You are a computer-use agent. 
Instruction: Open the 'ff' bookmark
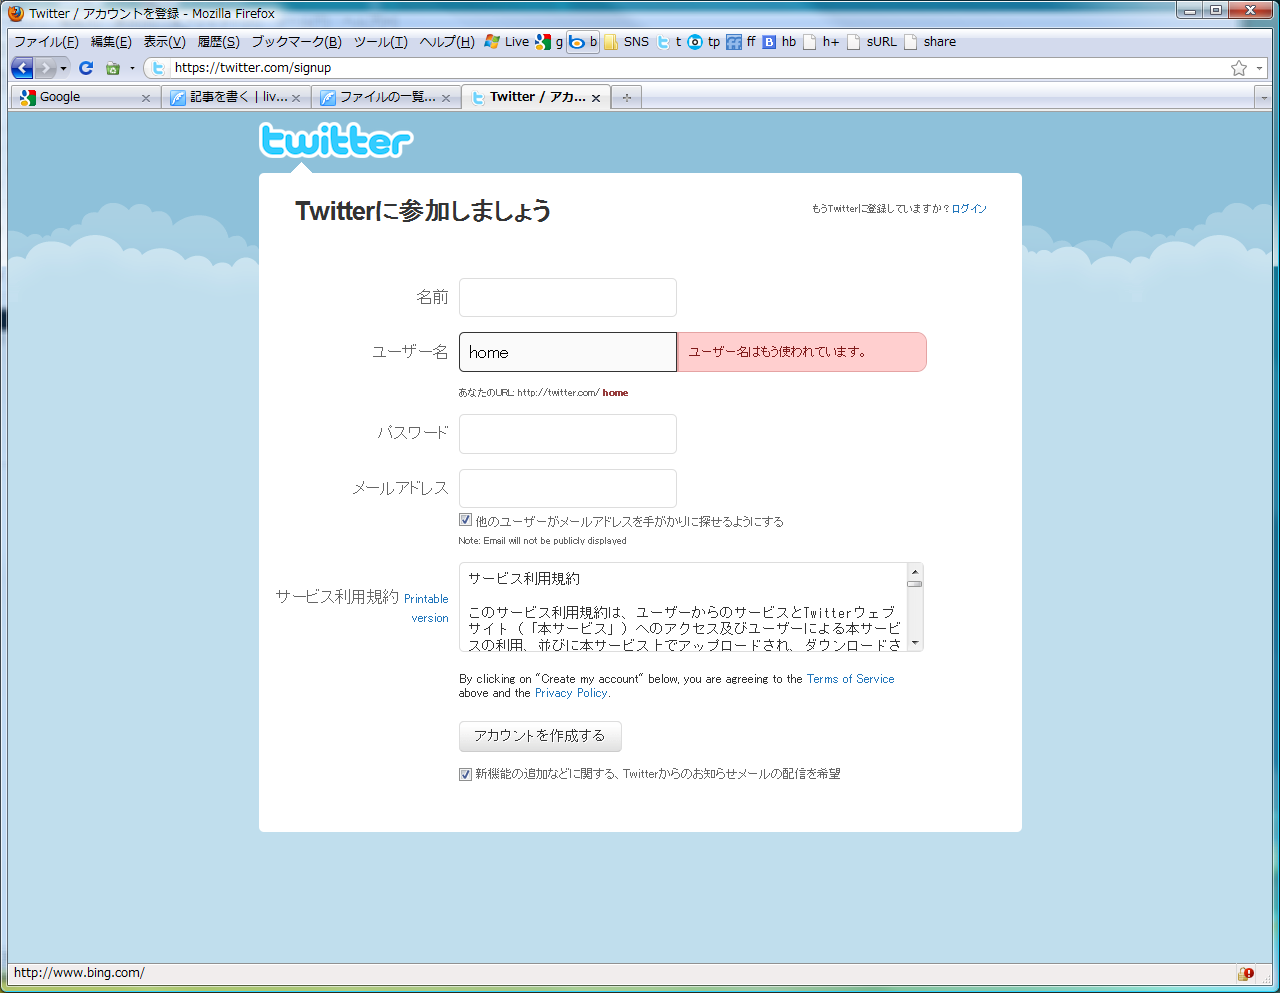(741, 42)
